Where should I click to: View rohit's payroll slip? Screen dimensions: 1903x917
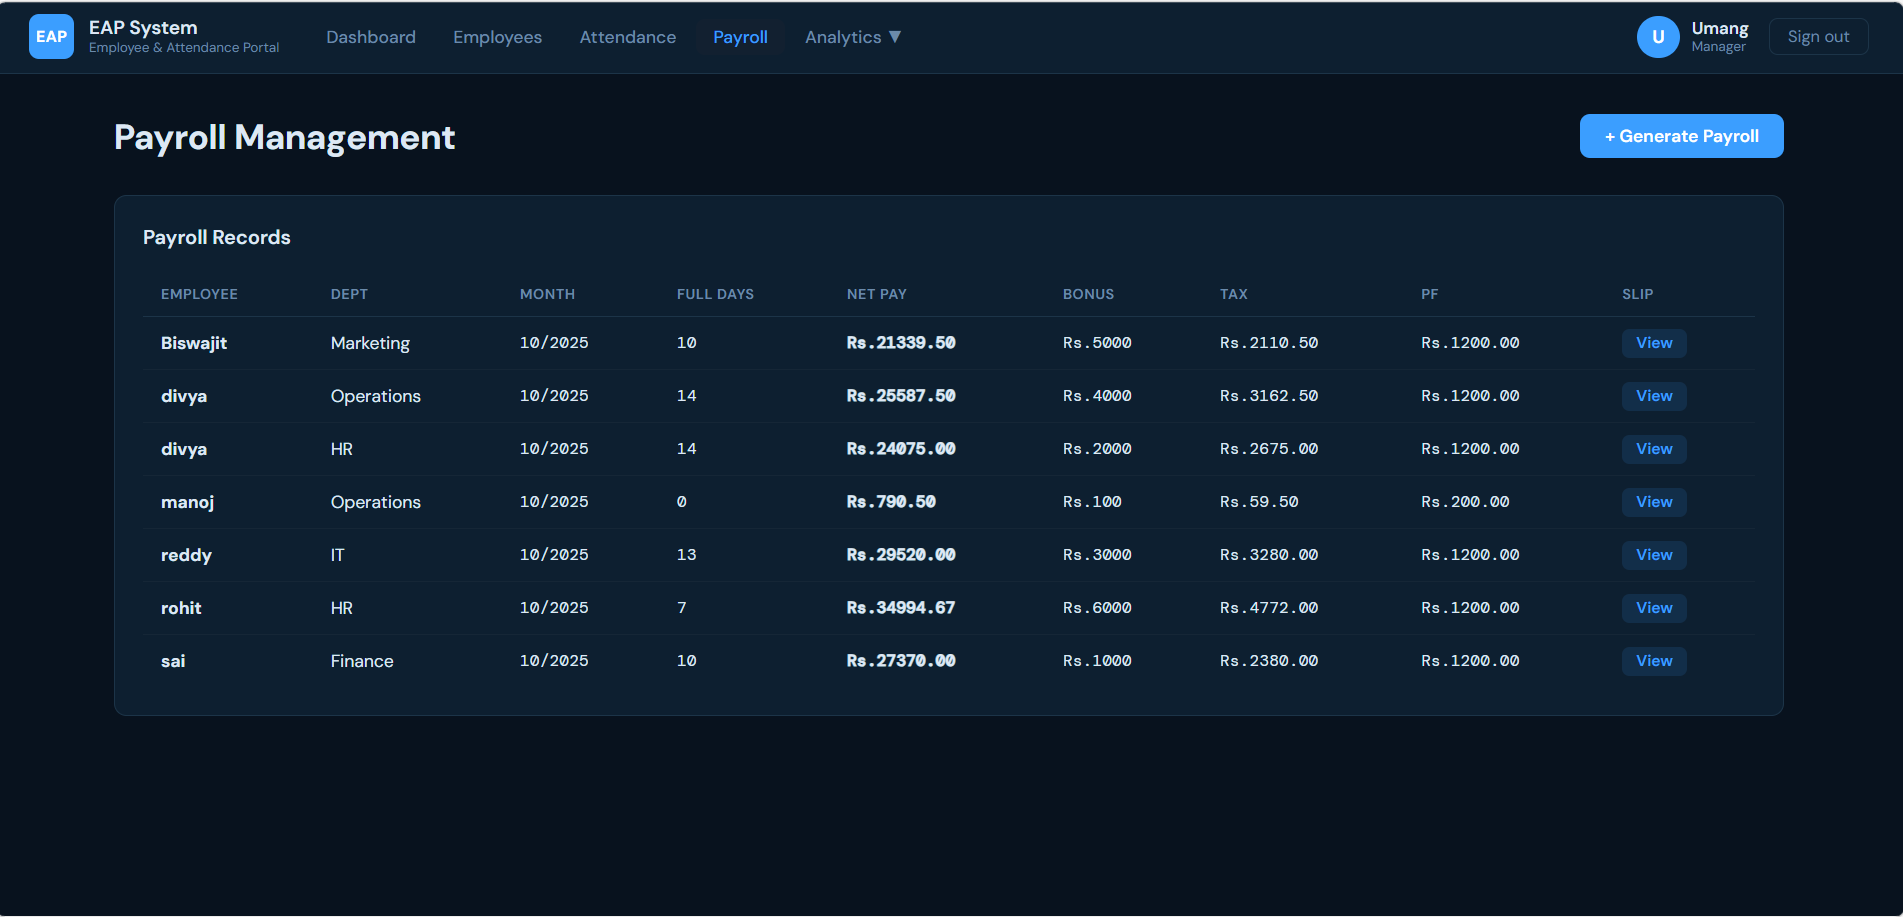1653,608
